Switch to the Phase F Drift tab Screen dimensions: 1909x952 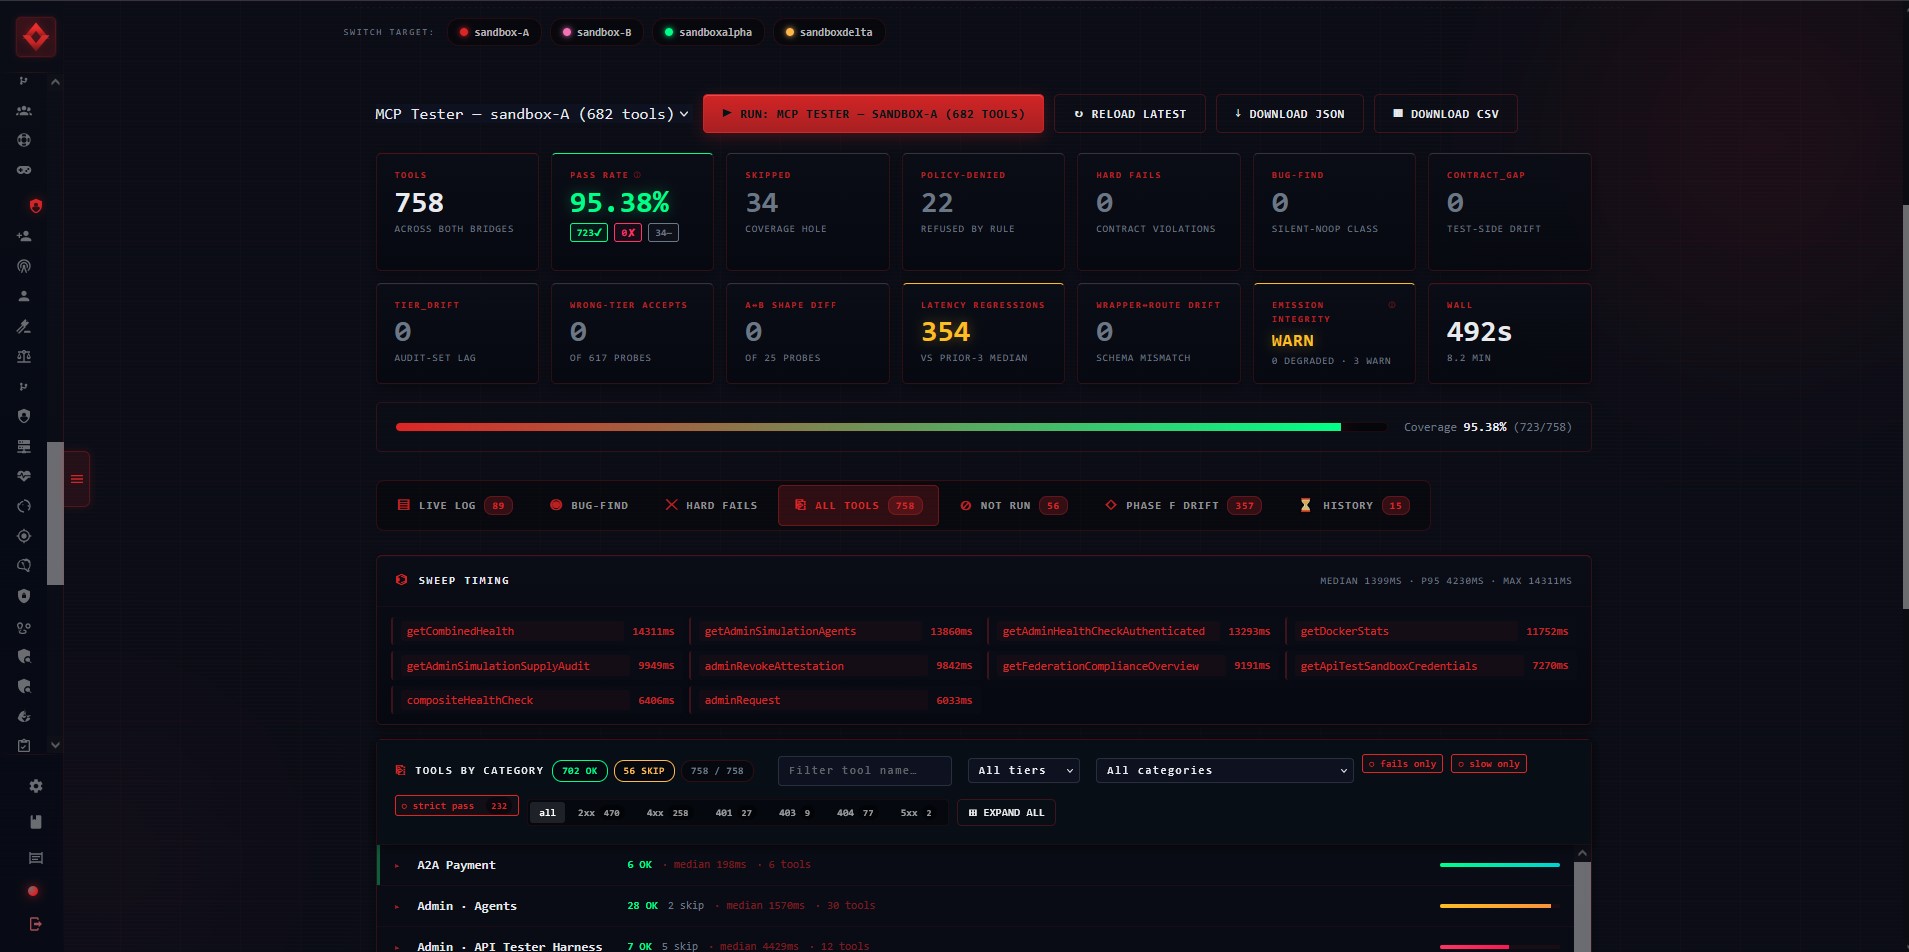click(1183, 506)
